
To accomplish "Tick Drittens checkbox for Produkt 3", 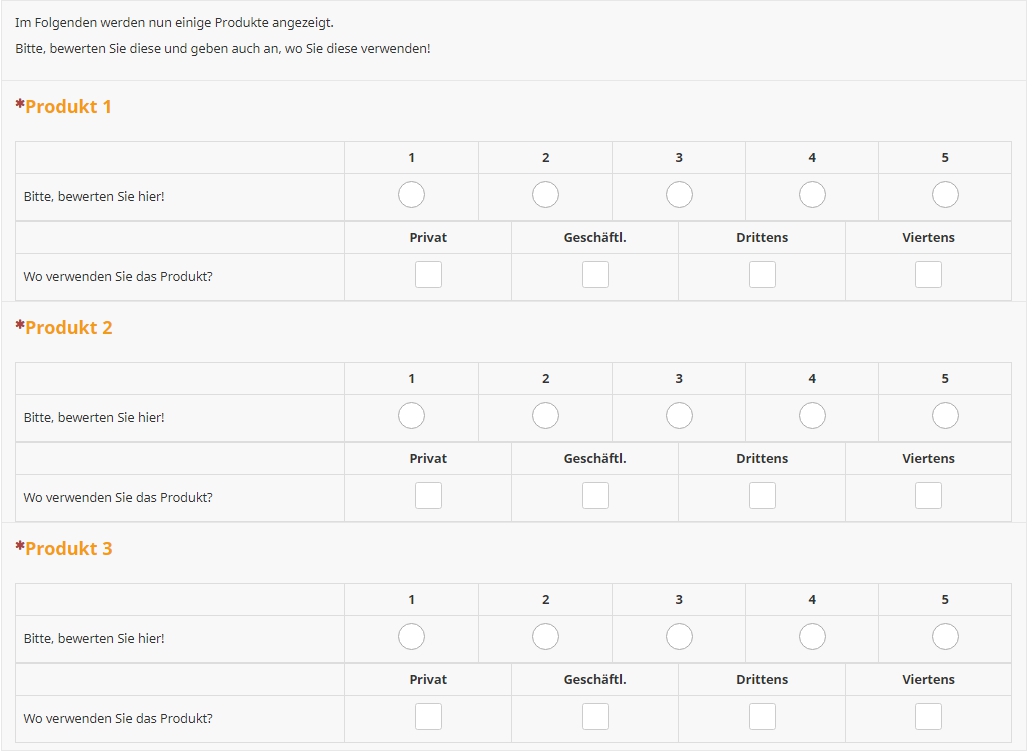I will tap(762, 717).
